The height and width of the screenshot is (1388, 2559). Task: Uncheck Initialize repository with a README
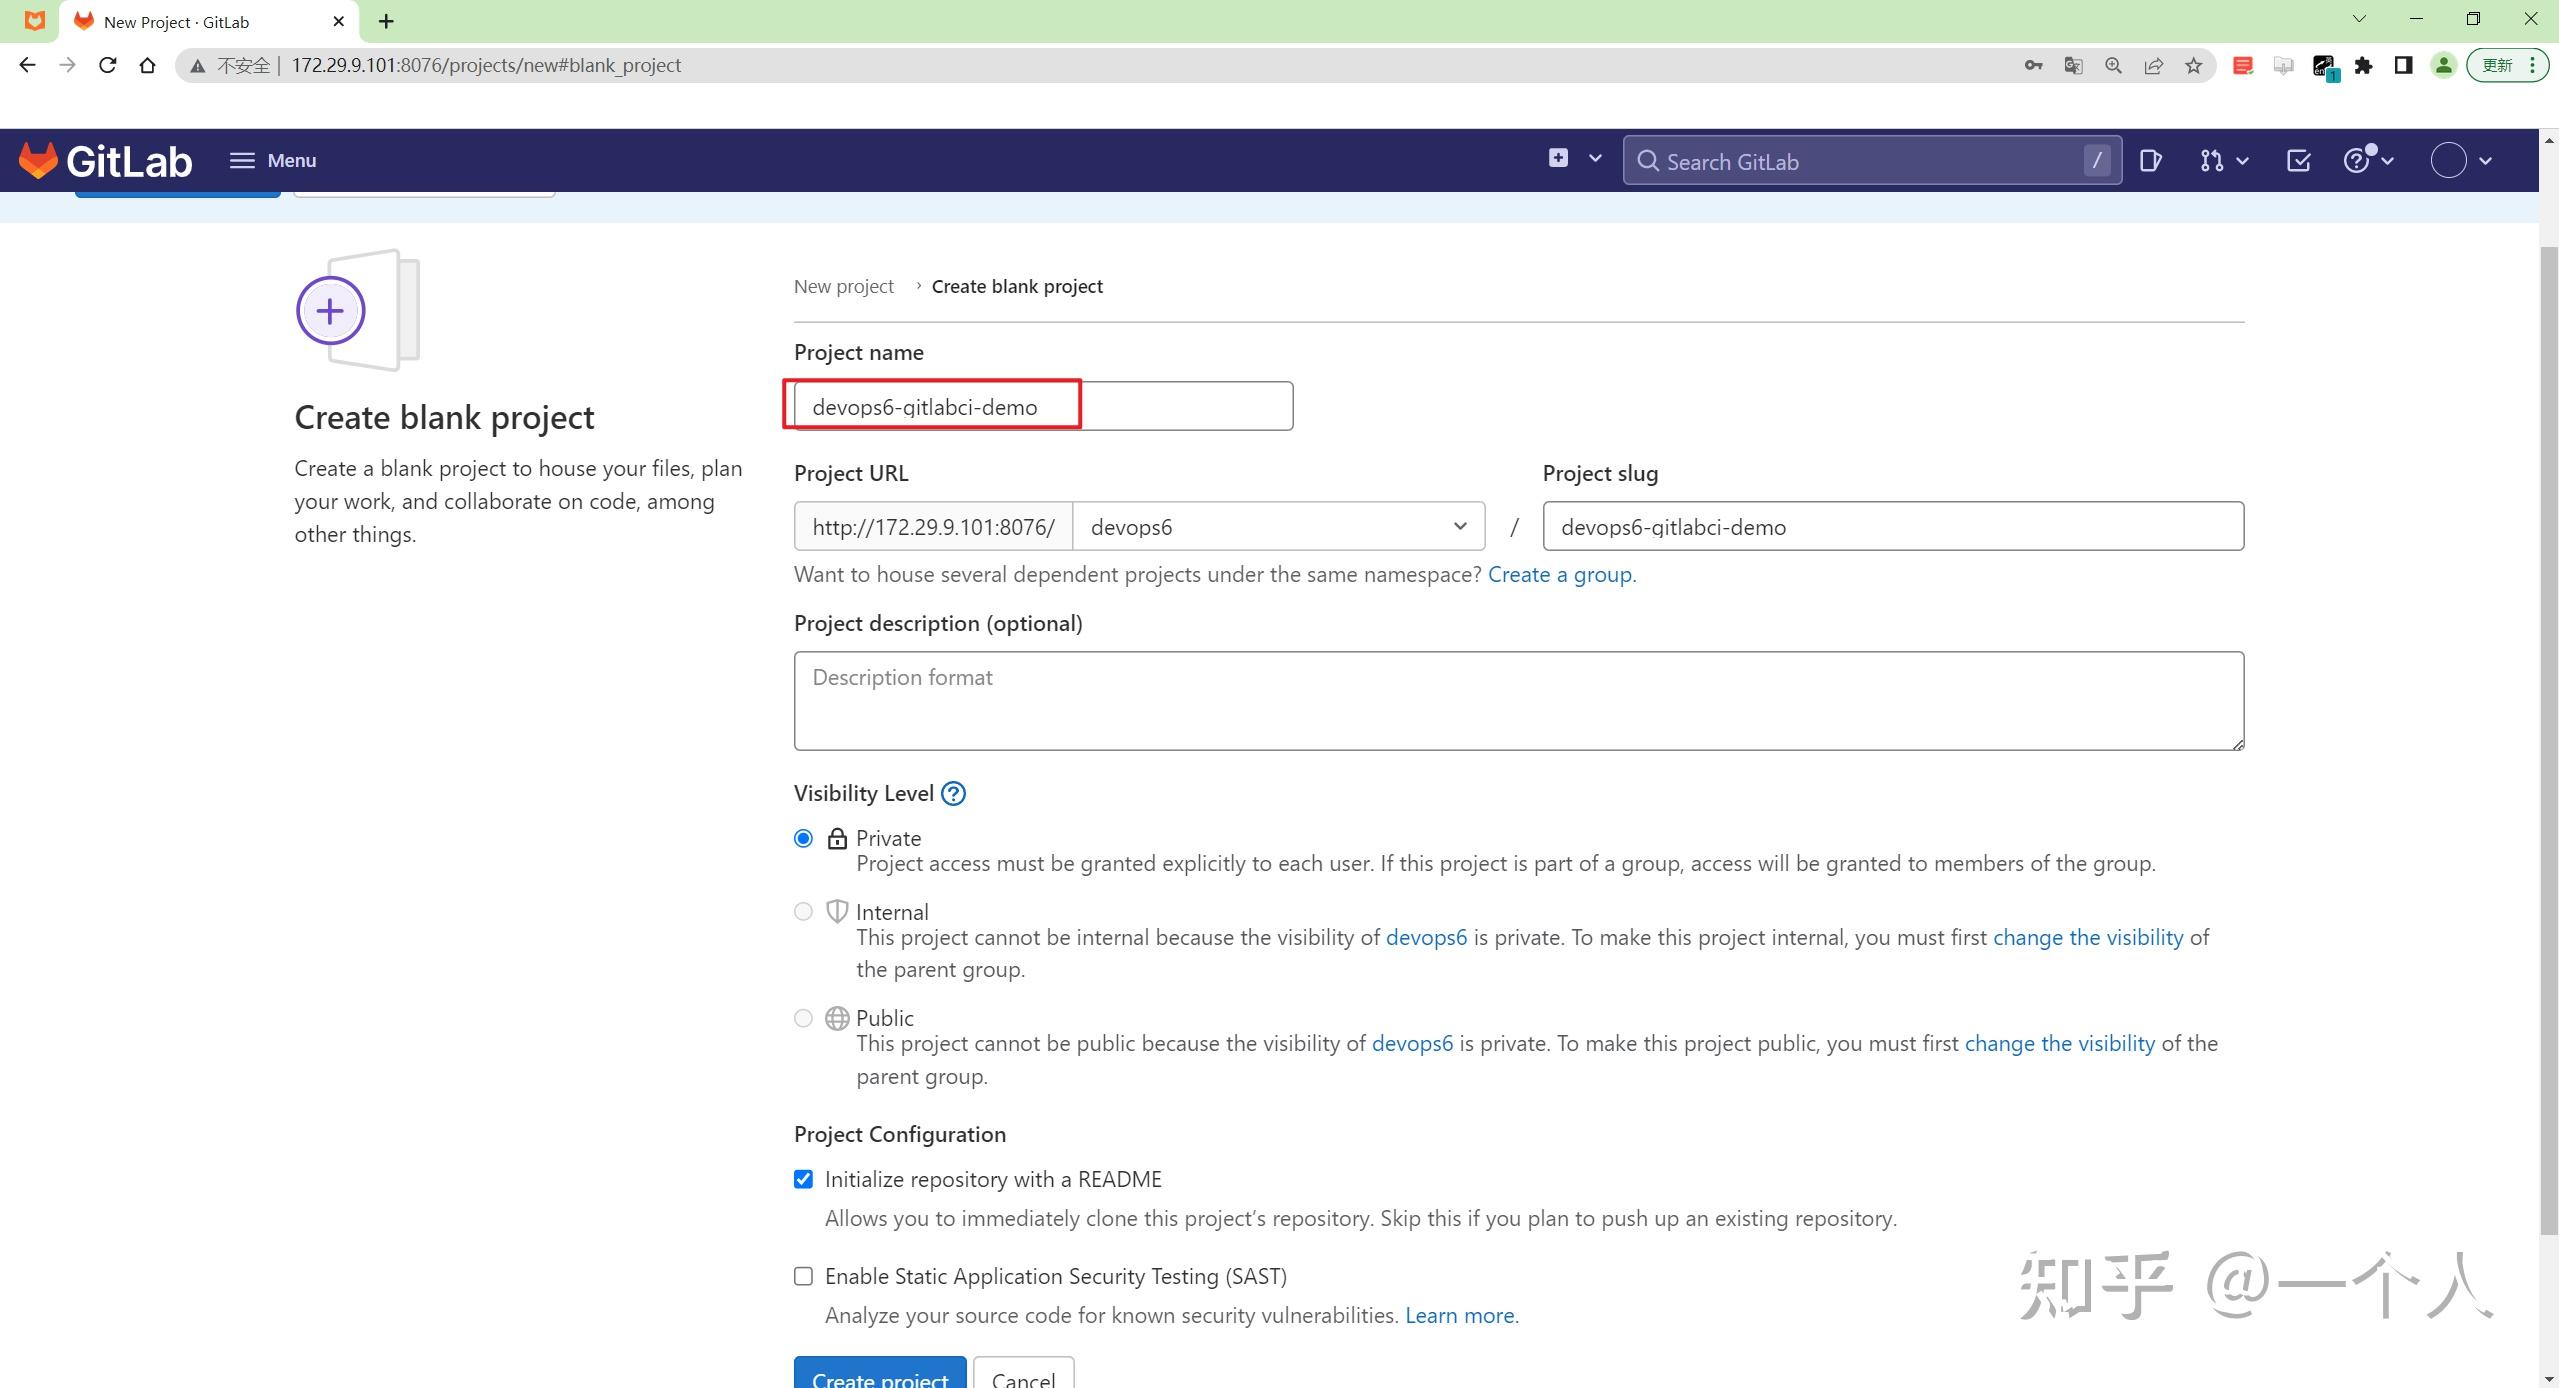[x=803, y=1179]
